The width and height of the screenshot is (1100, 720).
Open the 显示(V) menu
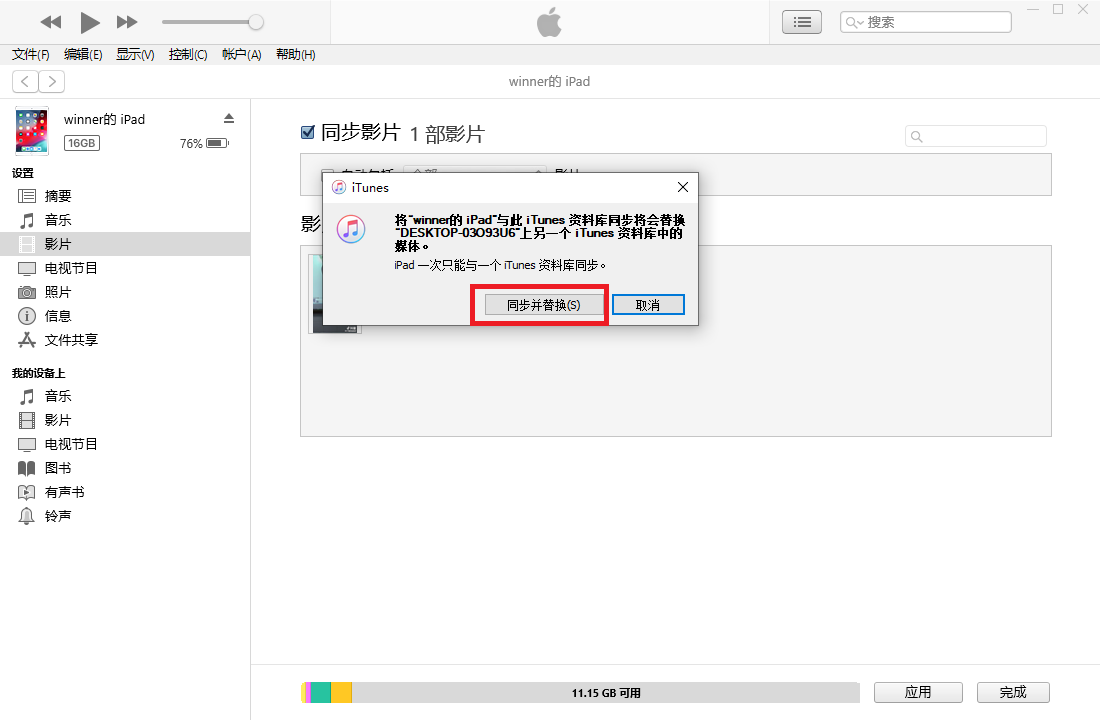[x=135, y=55]
